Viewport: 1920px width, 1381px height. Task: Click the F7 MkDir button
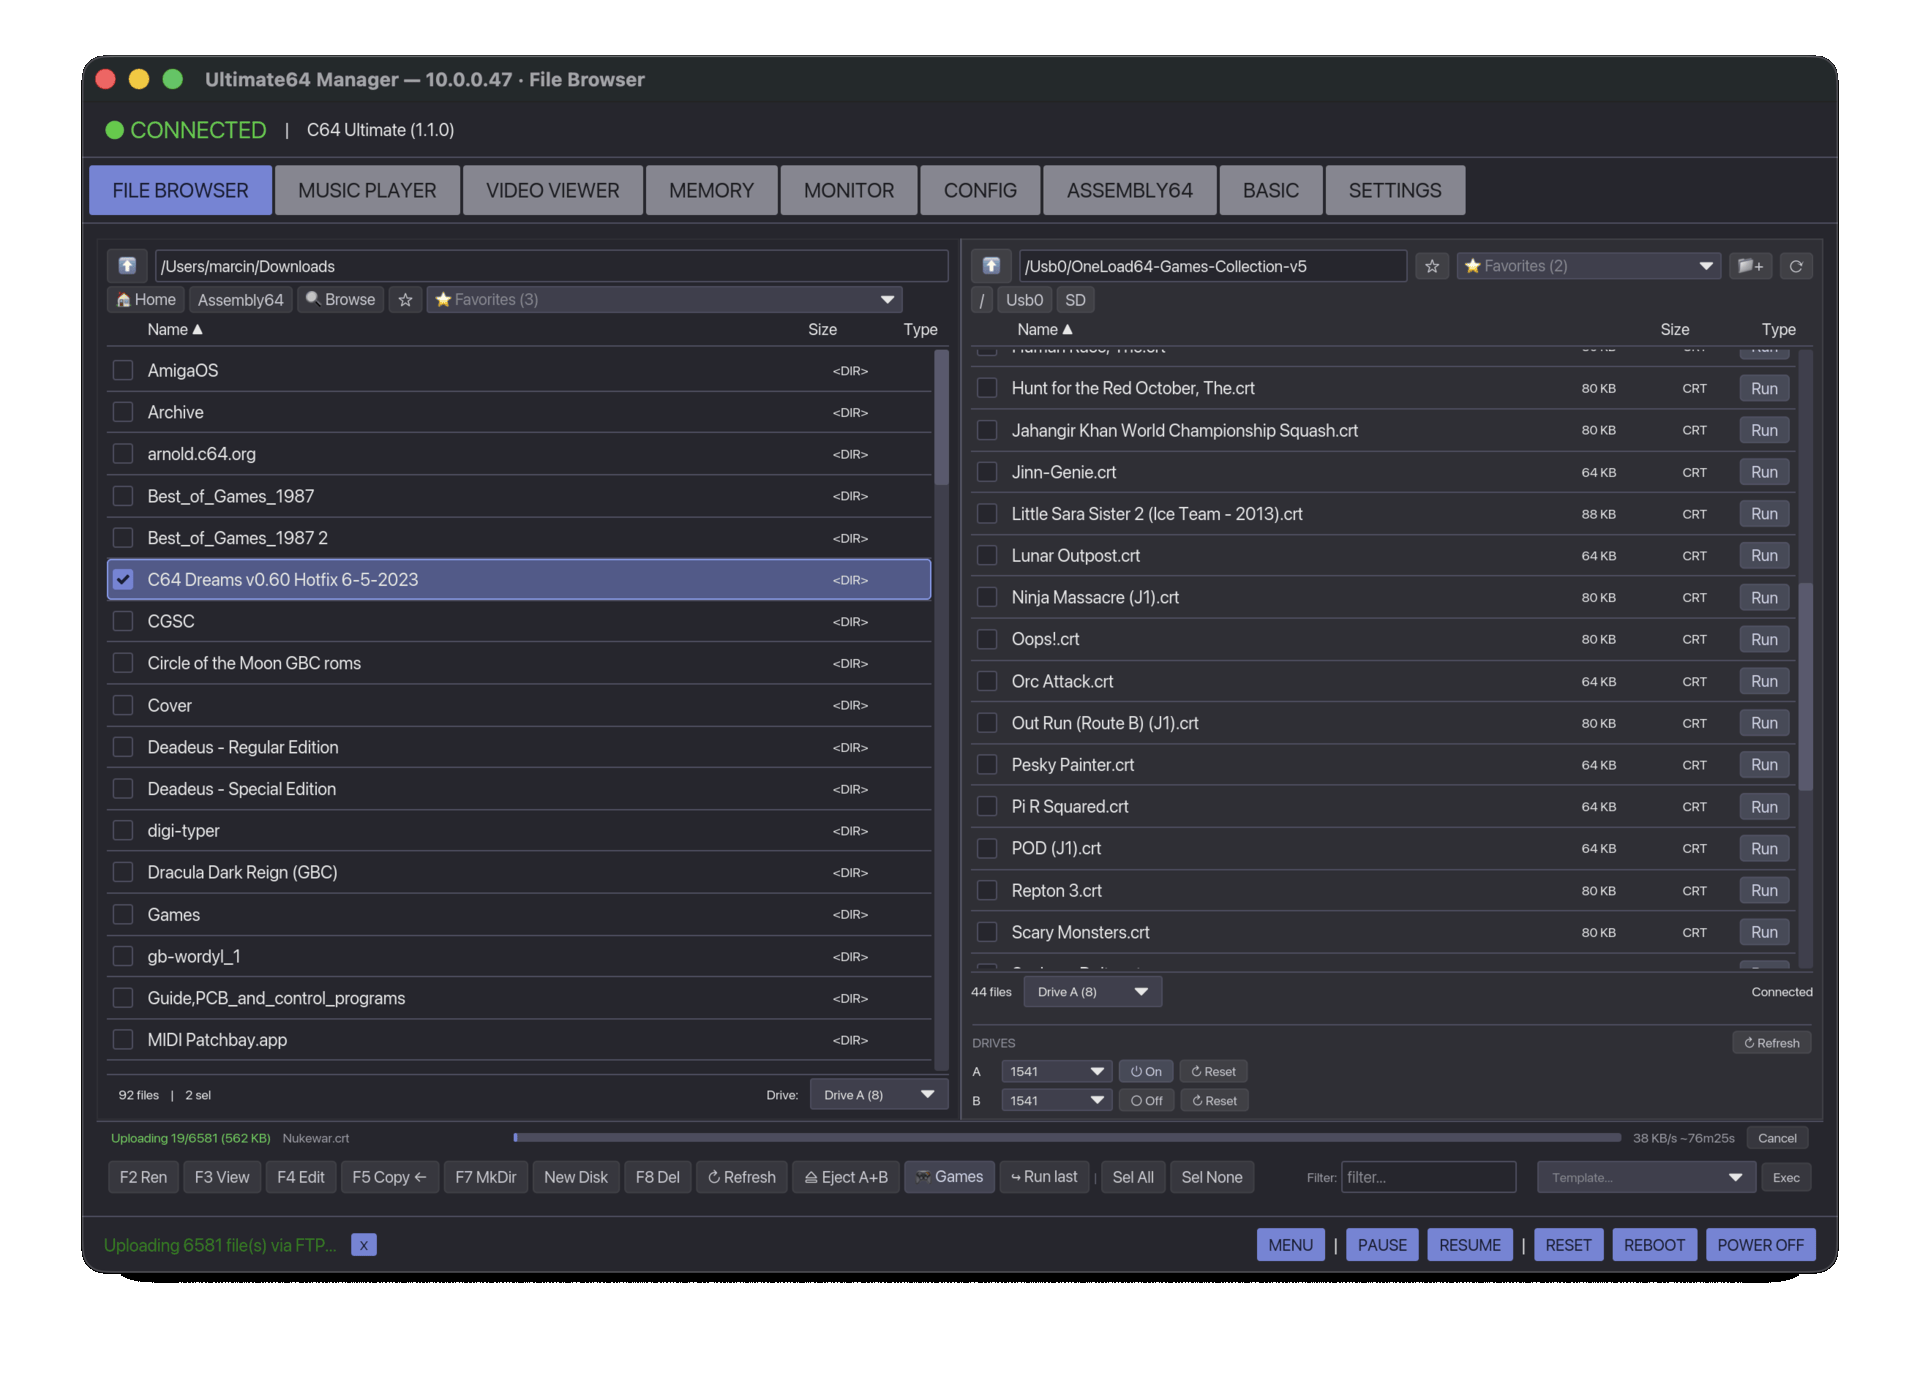(x=485, y=1177)
